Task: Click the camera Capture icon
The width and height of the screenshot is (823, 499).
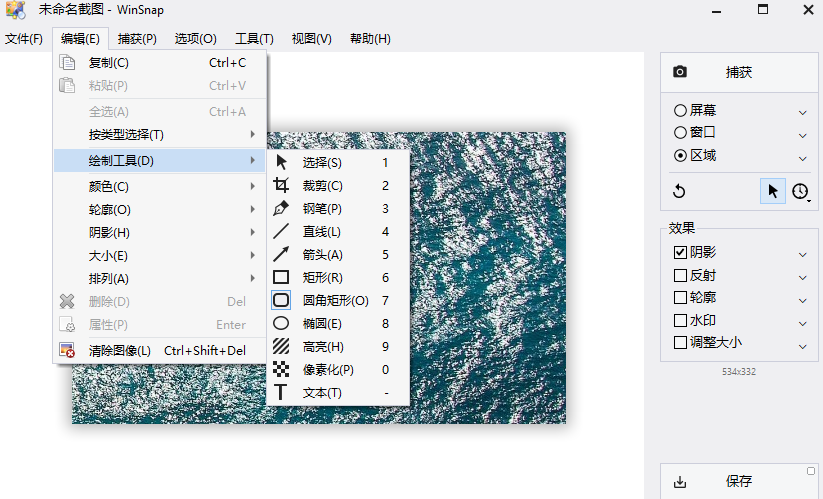Action: tap(680, 72)
